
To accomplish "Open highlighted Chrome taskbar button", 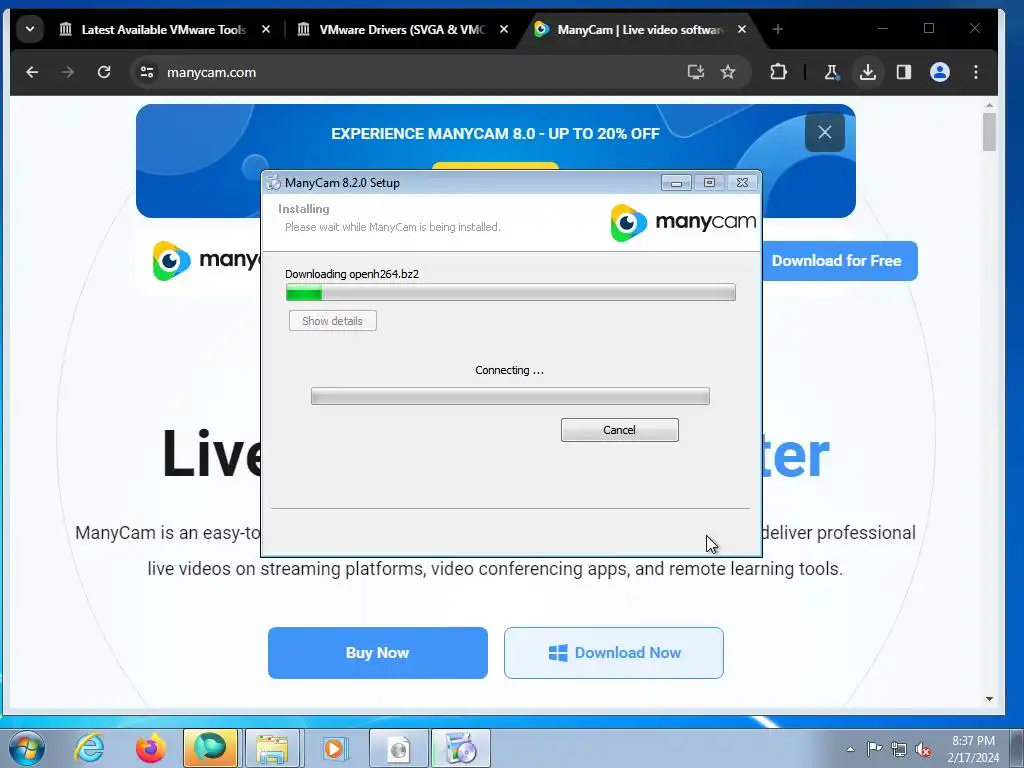I will tap(210, 748).
